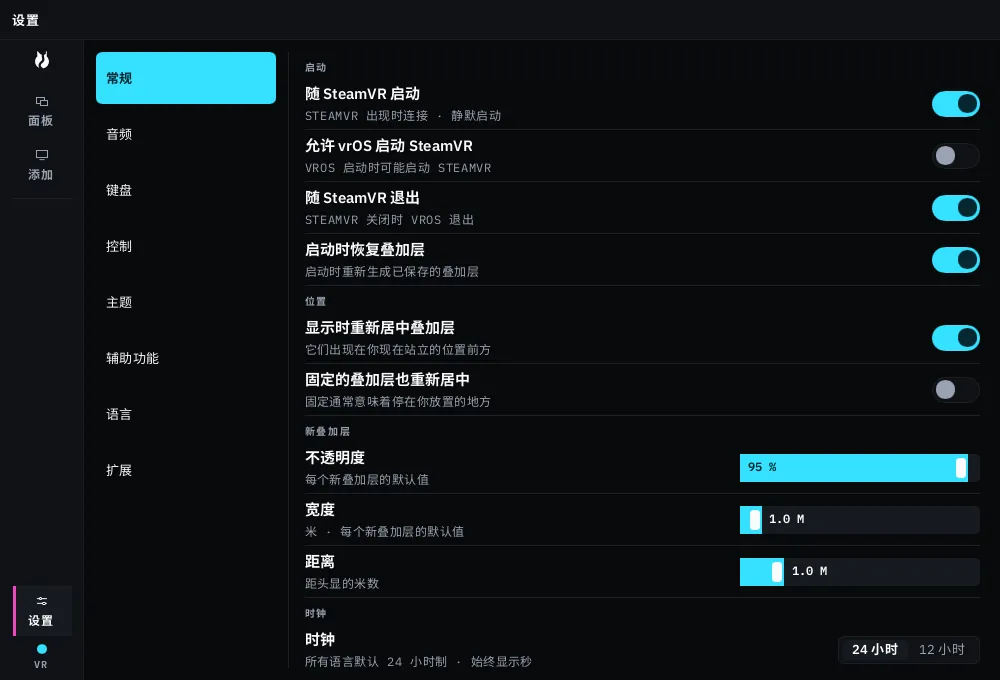Click the 它们出现在你现在站立的位置前方 description

point(398,350)
